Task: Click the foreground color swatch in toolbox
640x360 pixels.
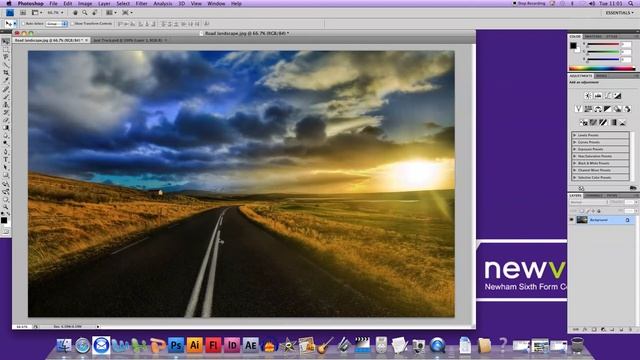Action: 4,220
